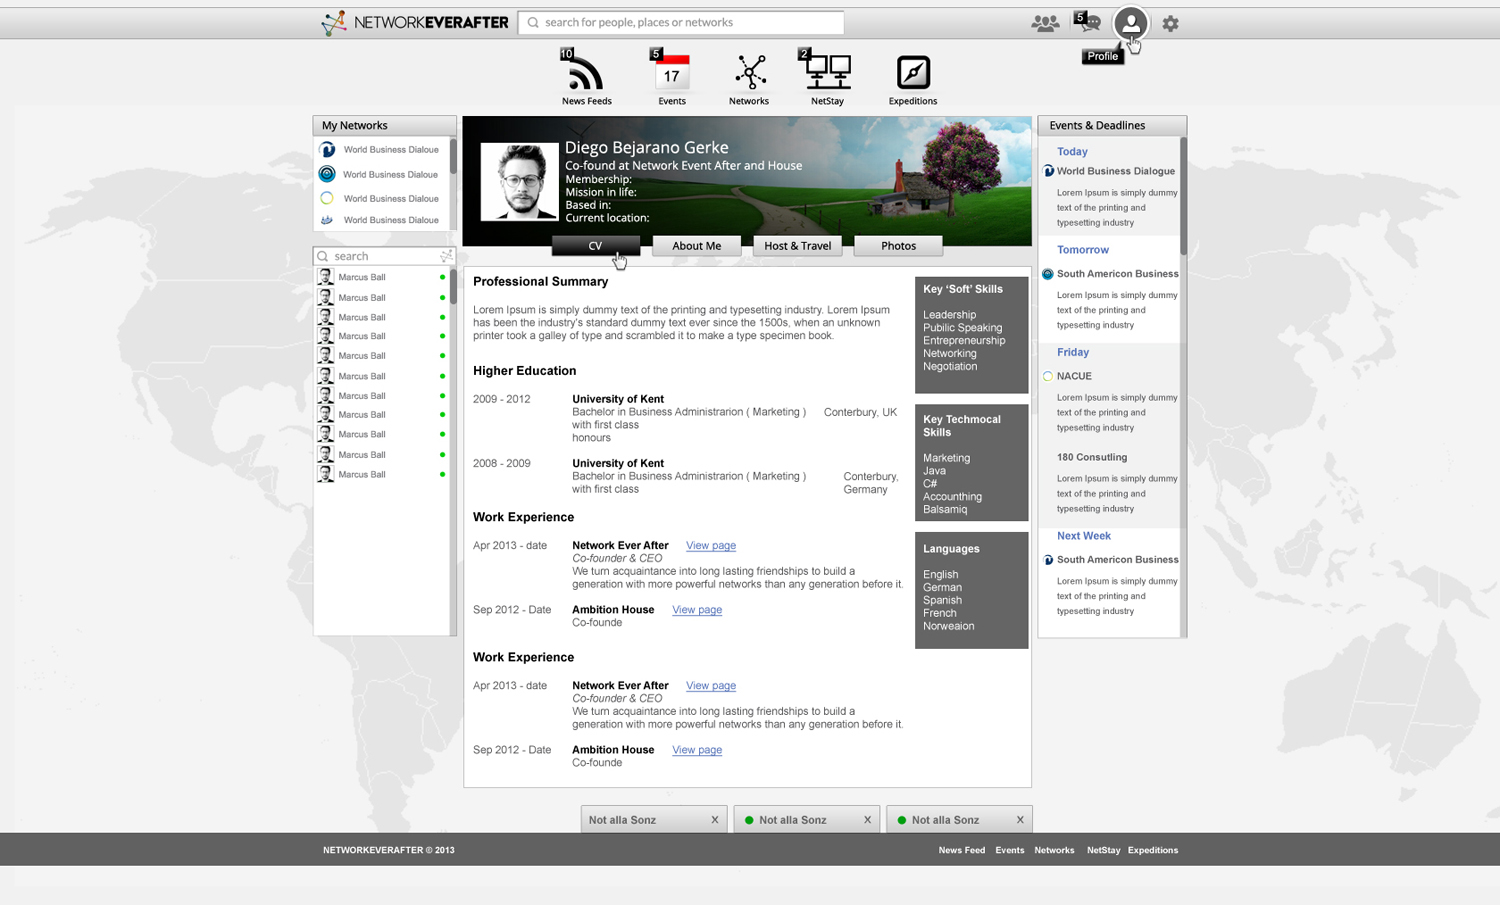Open the Events calendar icon
This screenshot has height=905, width=1500.
(x=671, y=74)
